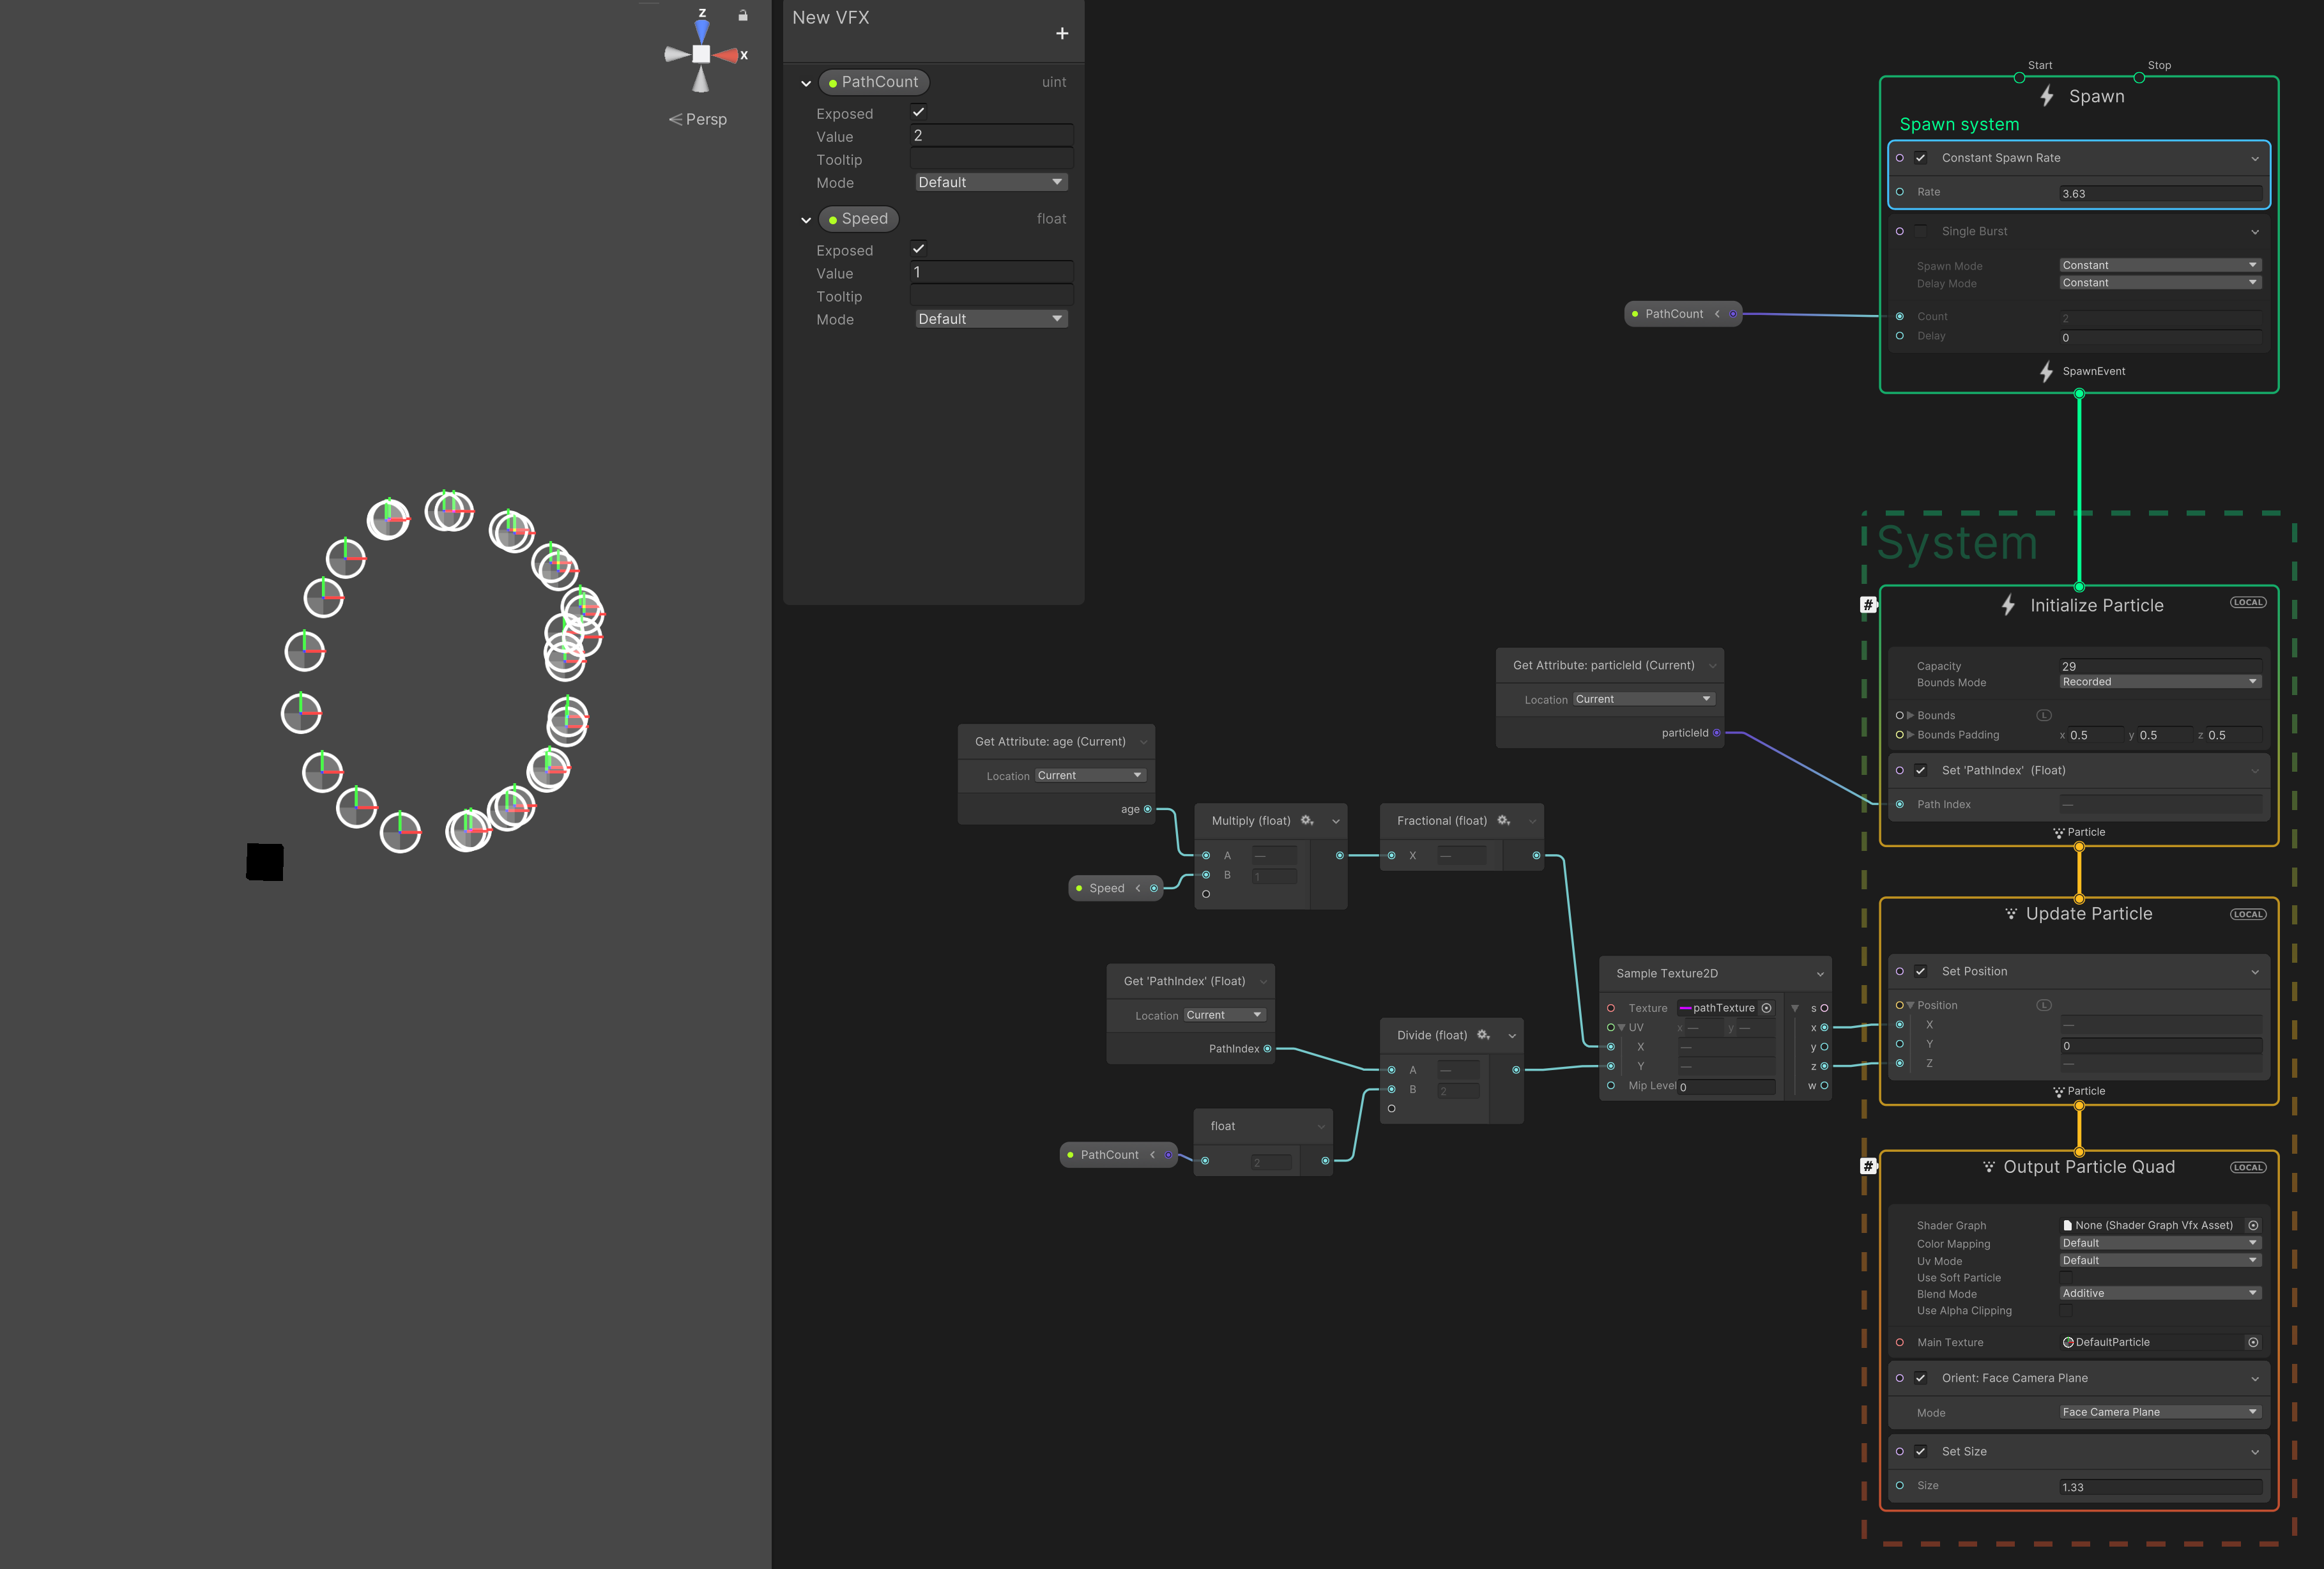Open the Blend Mode dropdown set to Additive
Viewport: 2324px width, 1569px height.
pos(2159,1293)
